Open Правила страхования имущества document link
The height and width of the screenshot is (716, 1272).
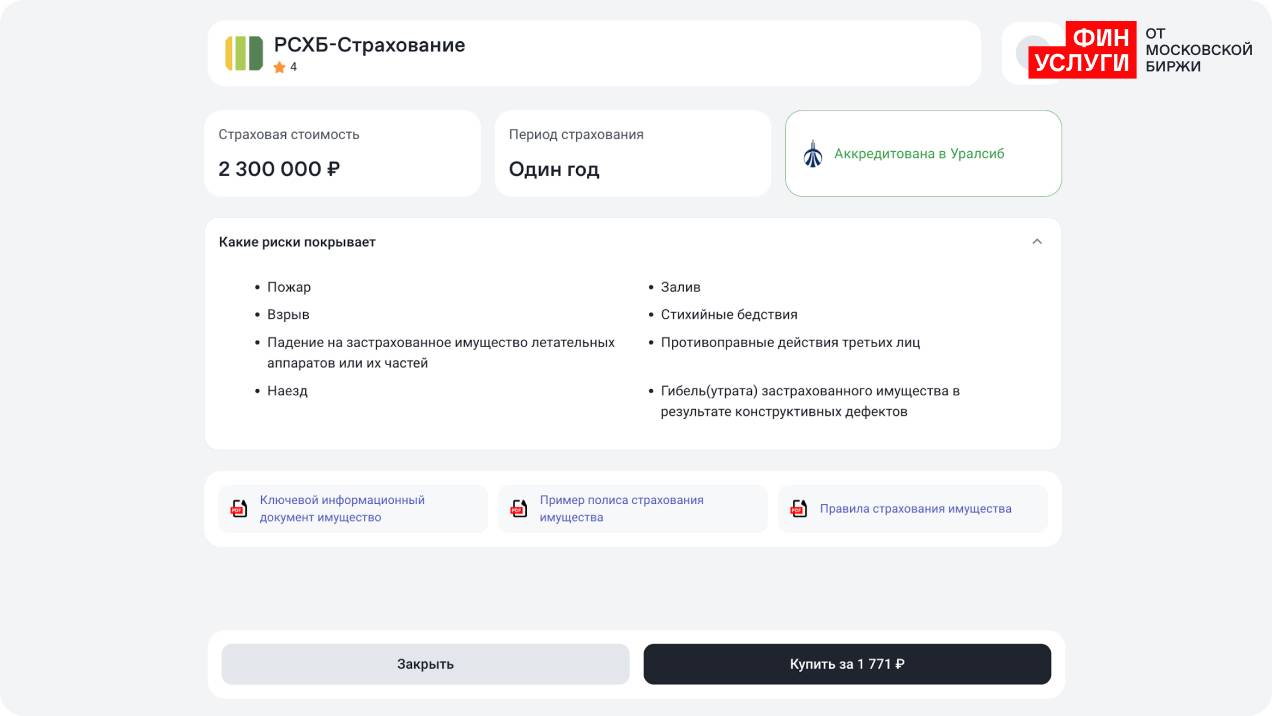pos(915,509)
